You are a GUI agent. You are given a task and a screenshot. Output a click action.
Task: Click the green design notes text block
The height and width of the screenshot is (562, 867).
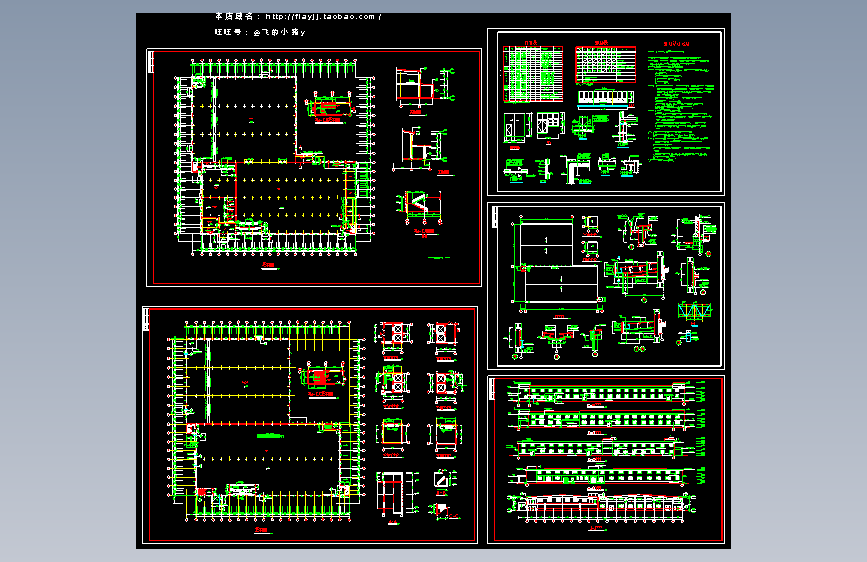coord(681,105)
